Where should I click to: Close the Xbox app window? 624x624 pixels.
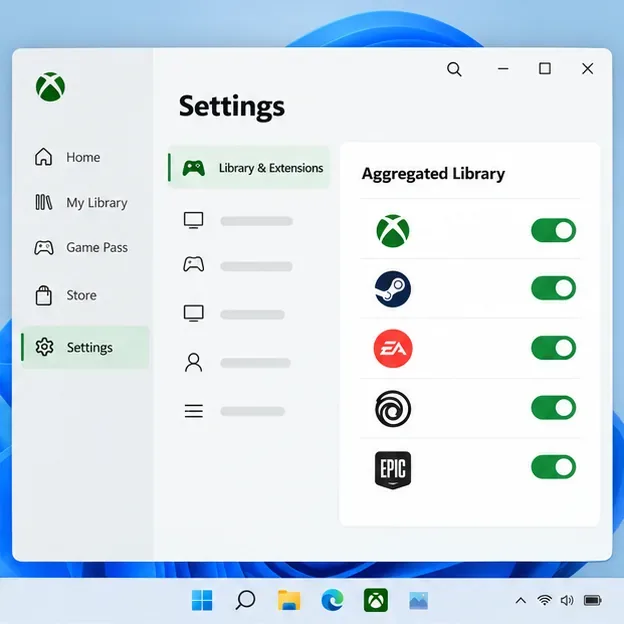click(587, 68)
